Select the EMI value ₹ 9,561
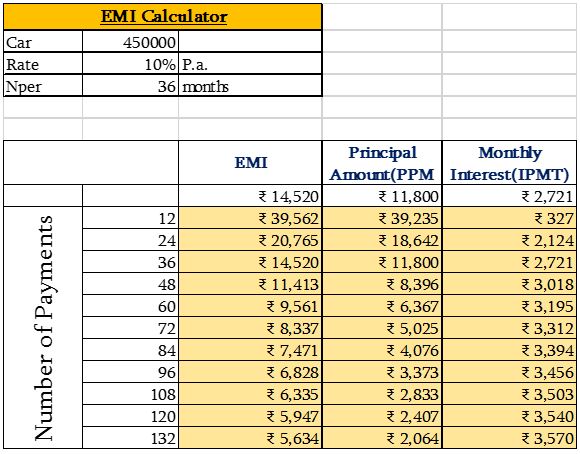This screenshot has height=454, width=580. [x=250, y=306]
